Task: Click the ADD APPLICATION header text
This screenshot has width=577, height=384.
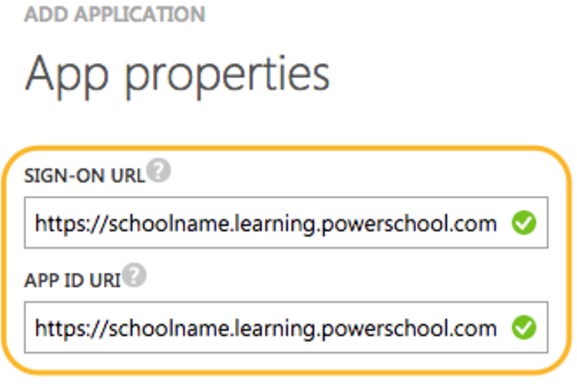Action: (x=114, y=14)
